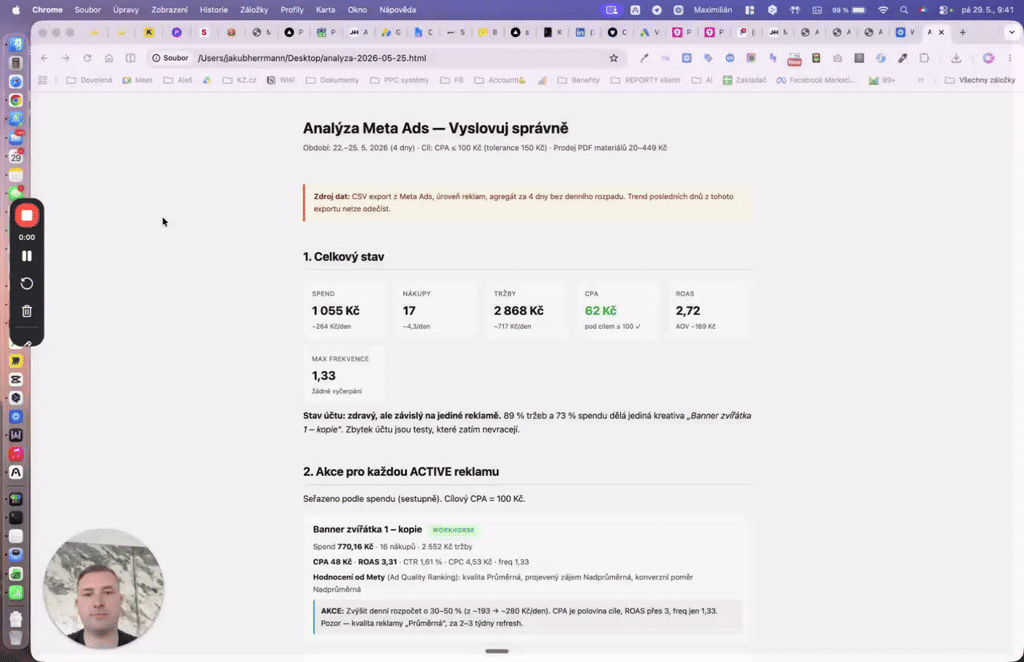Open the Profily menu

[x=292, y=10]
